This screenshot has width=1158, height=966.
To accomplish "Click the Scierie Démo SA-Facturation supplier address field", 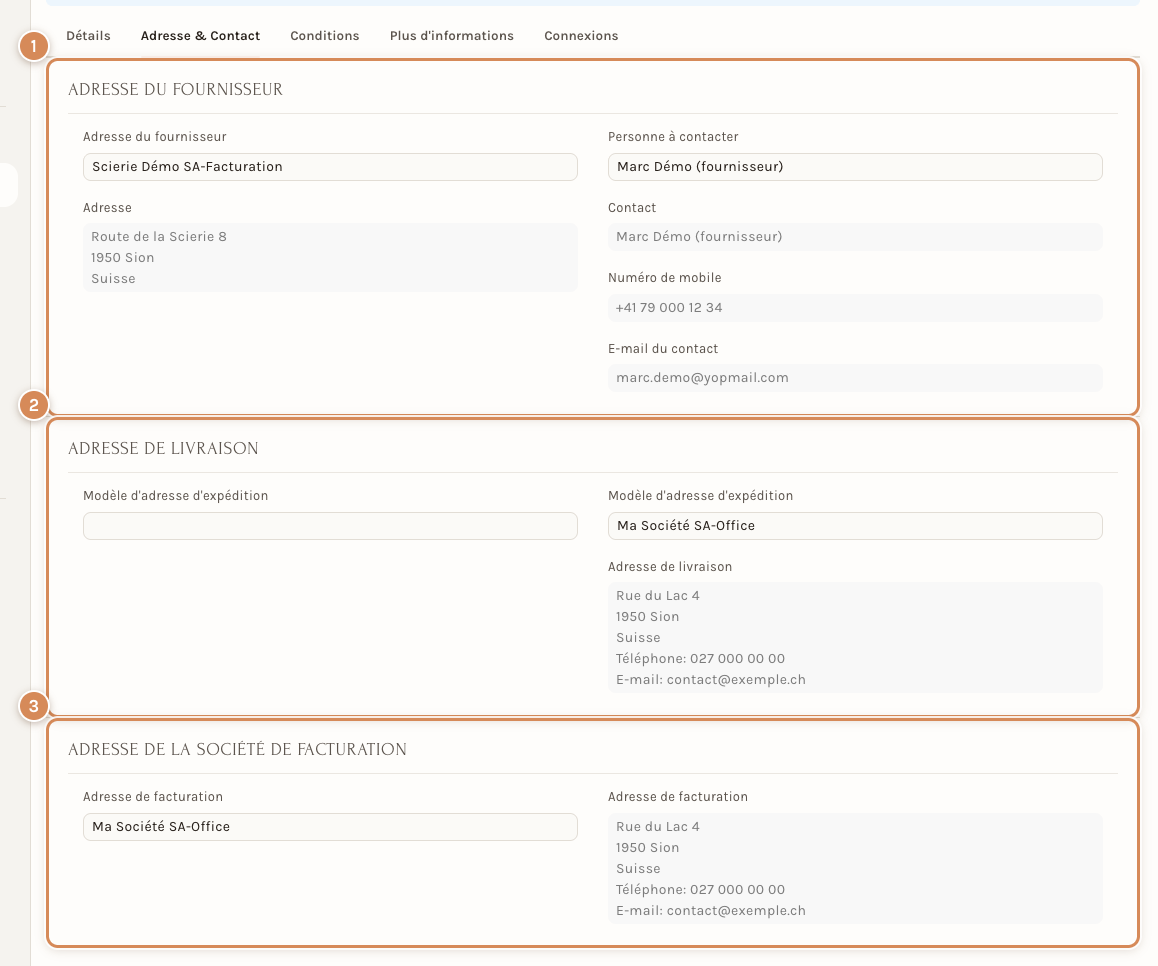I will coord(330,167).
